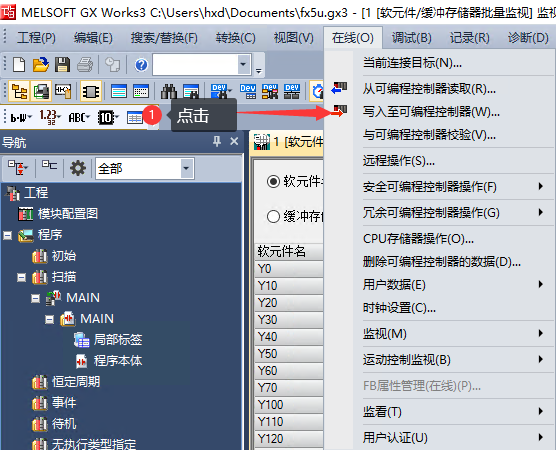Collapse the 扫描 tree node

pyautogui.click(x=22, y=277)
